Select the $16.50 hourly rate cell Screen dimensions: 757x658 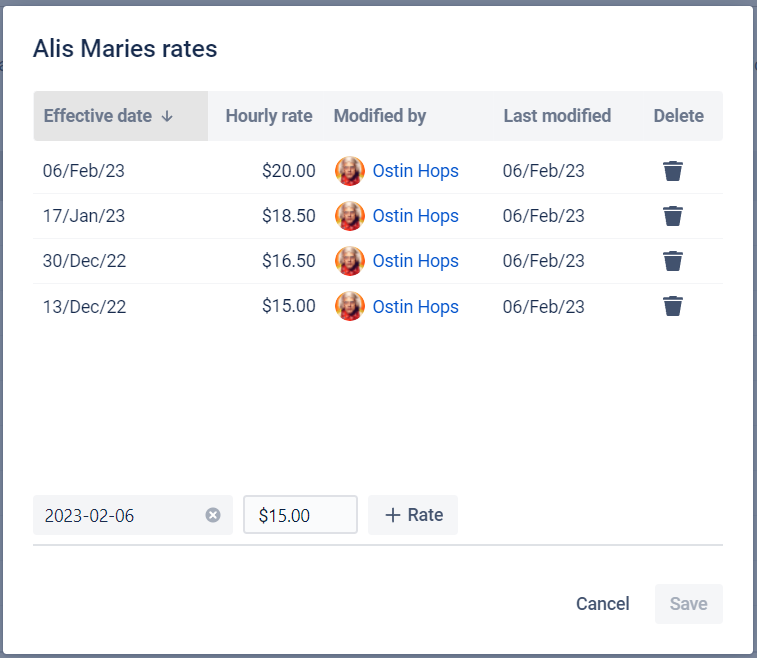(289, 261)
